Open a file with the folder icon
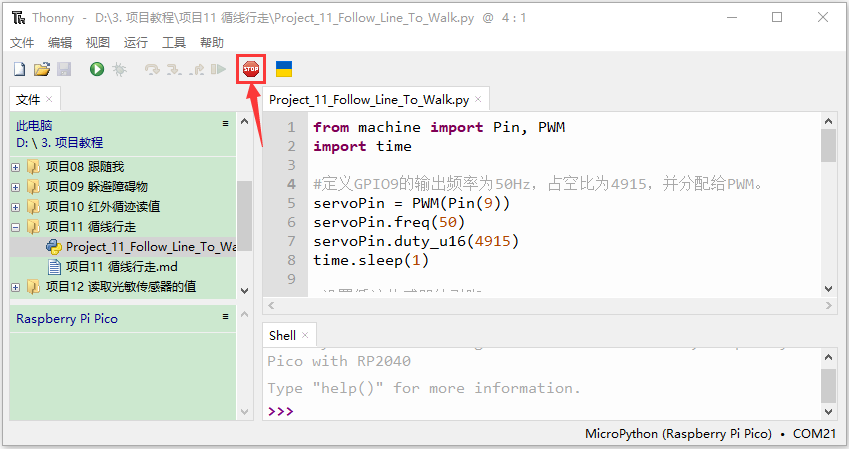The height and width of the screenshot is (449, 849). tap(42, 69)
